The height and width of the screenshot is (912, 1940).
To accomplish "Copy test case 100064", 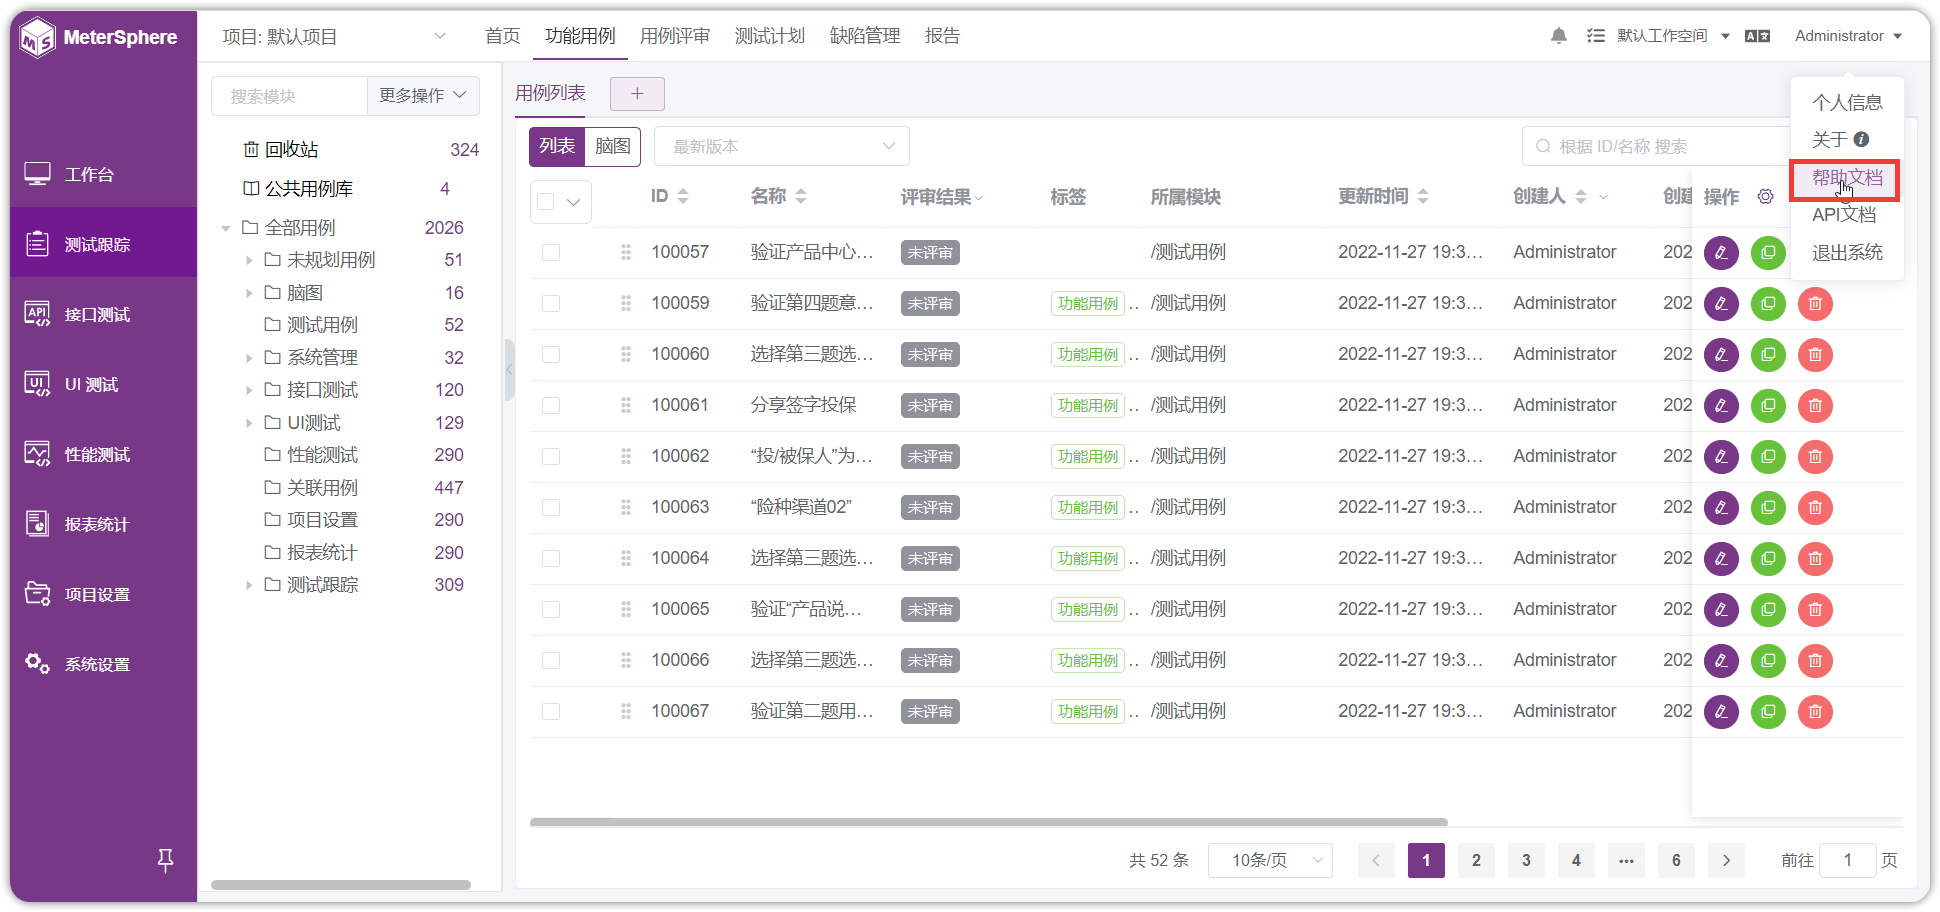I will (x=1768, y=559).
